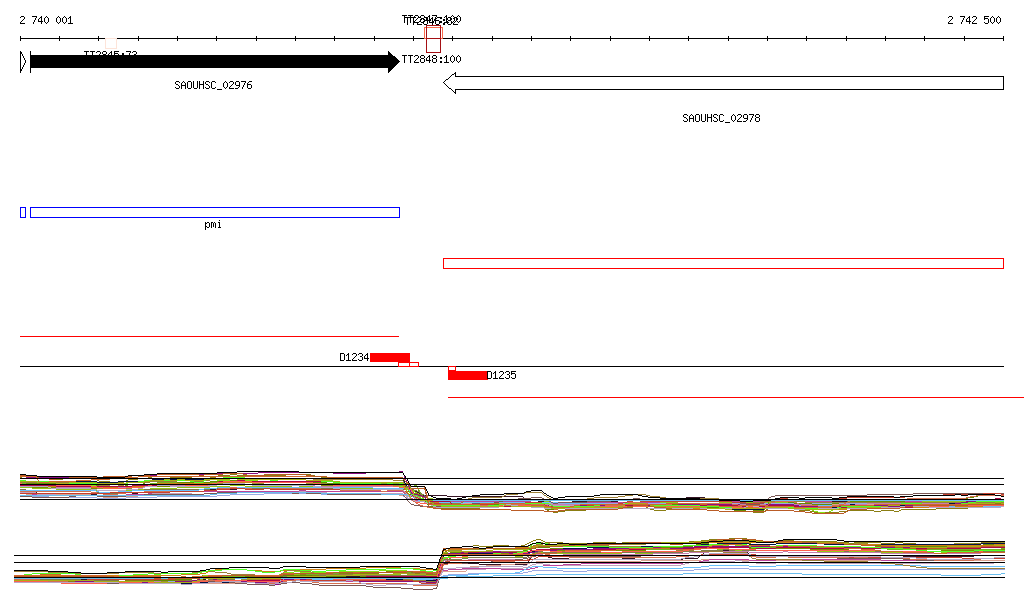The width and height of the screenshot is (1024, 611).
Task: Click the SAOUHSC_02978 gene label
Action: [721, 118]
